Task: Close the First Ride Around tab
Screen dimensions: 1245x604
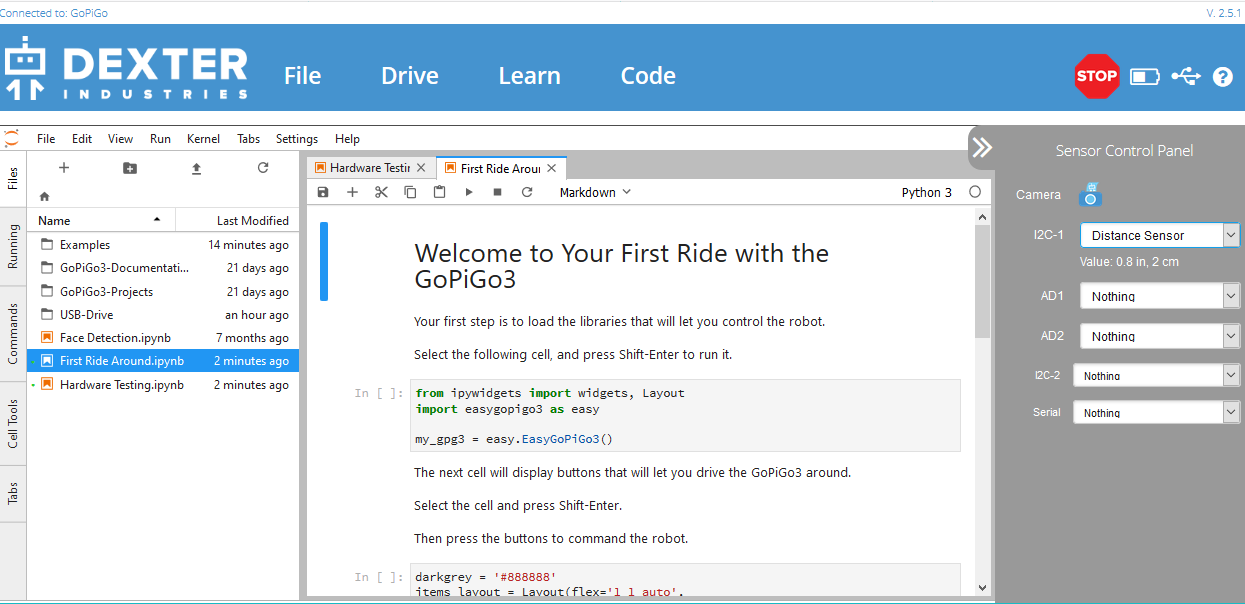Action: coord(552,168)
